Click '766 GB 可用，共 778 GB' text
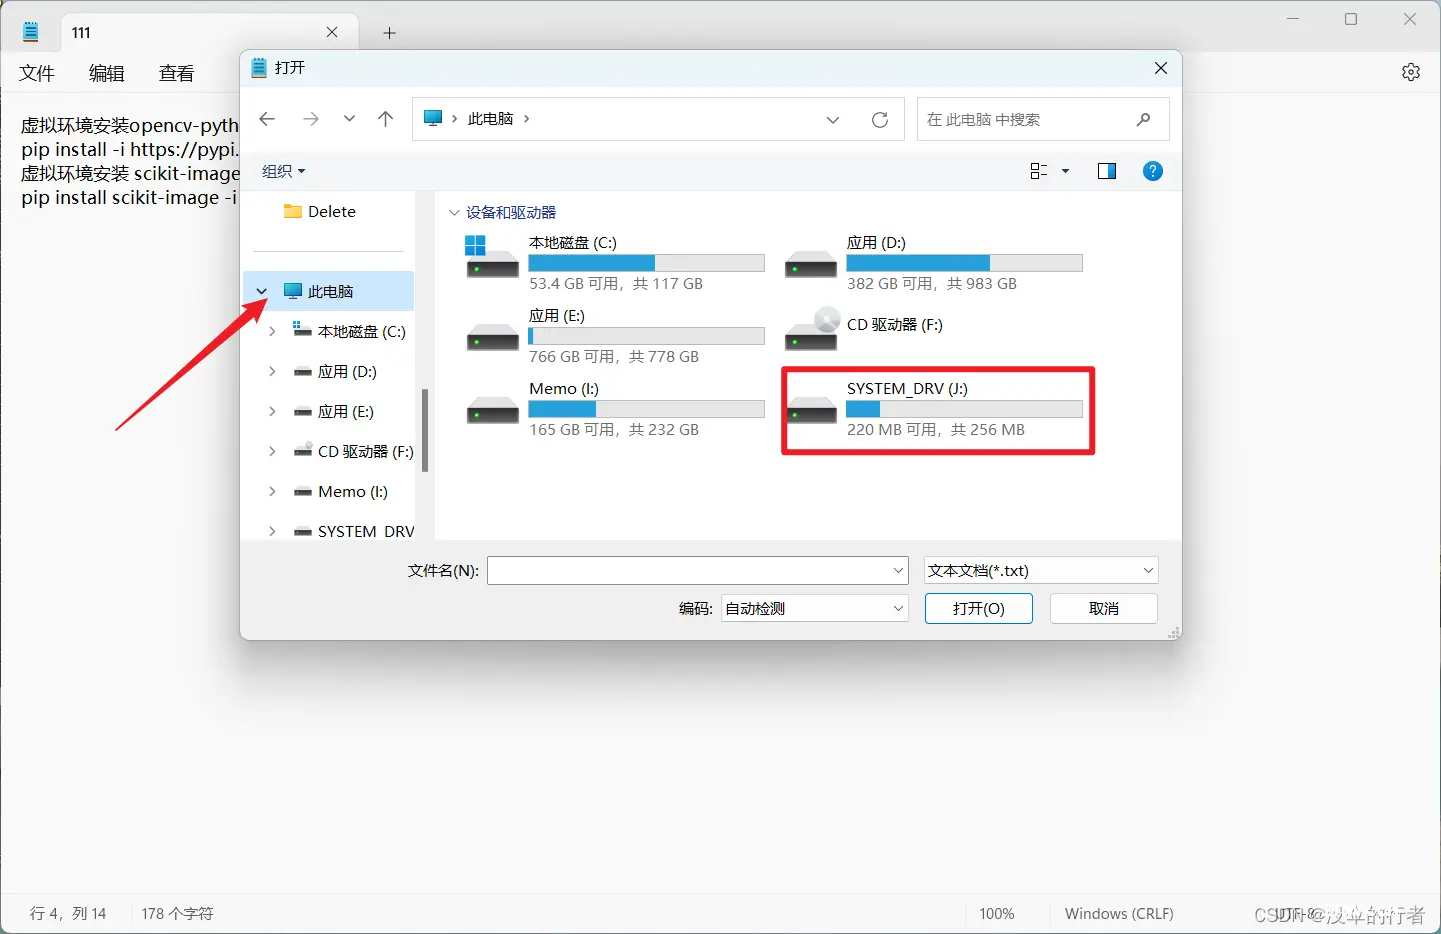 [x=614, y=357]
